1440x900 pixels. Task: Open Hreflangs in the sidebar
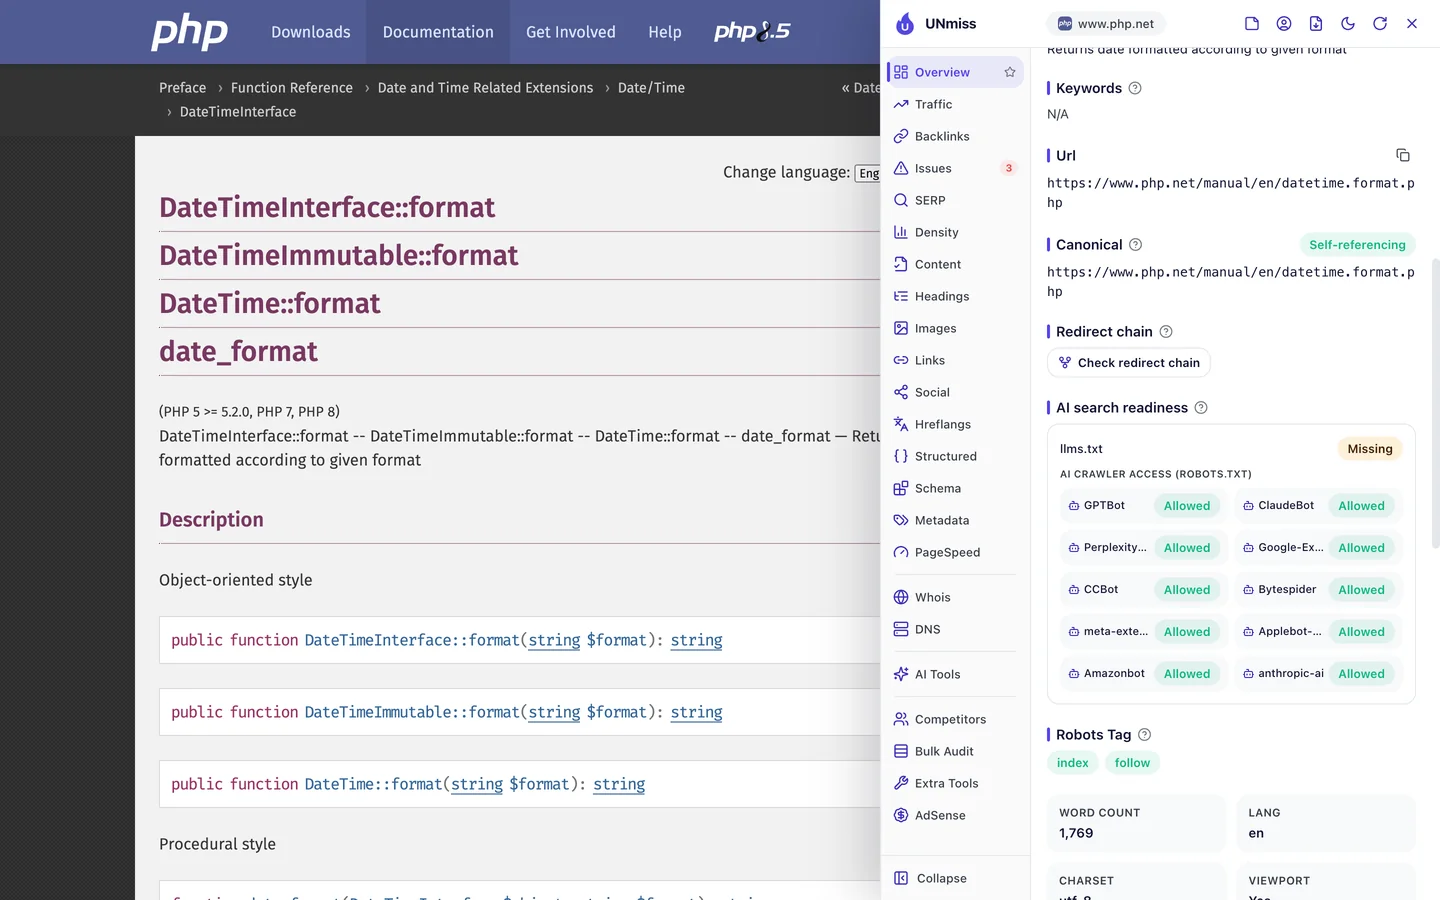(x=955, y=424)
